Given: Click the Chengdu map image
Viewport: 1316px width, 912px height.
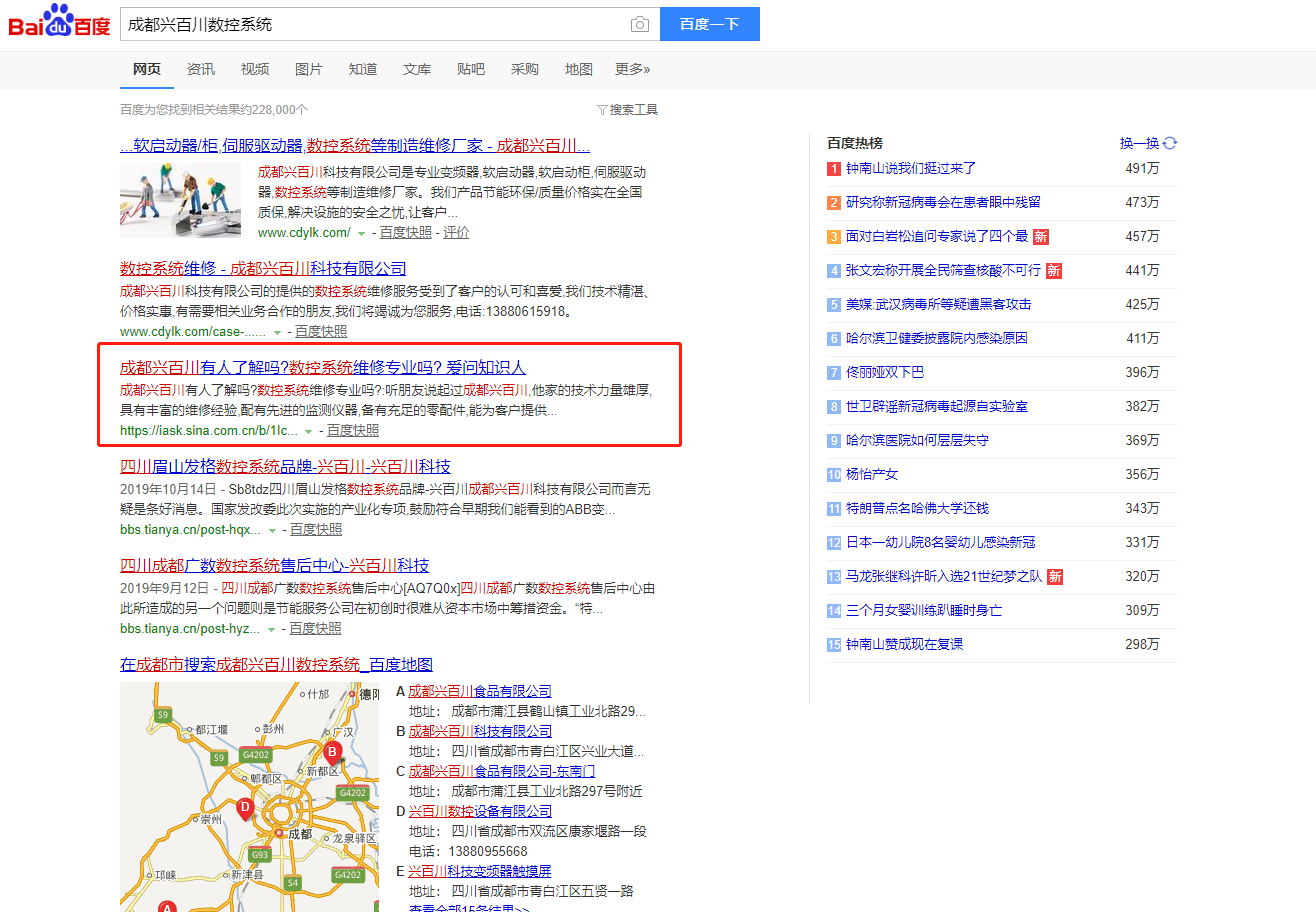Looking at the screenshot, I should [249, 797].
